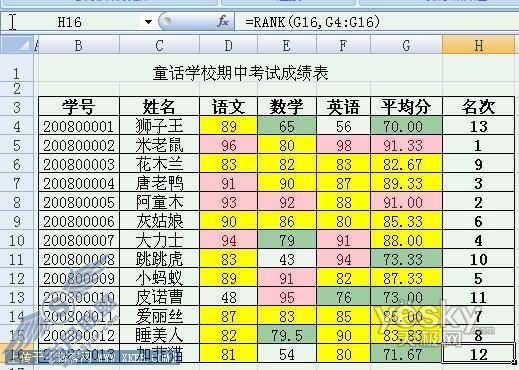Screen dimensions: 519x370
Task: Click the average cell 70.00
Action: pos(406,126)
